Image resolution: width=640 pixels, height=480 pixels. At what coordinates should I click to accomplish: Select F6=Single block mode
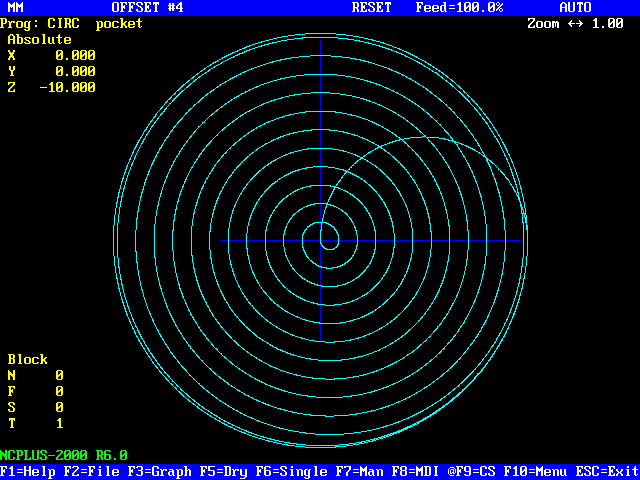click(291, 472)
